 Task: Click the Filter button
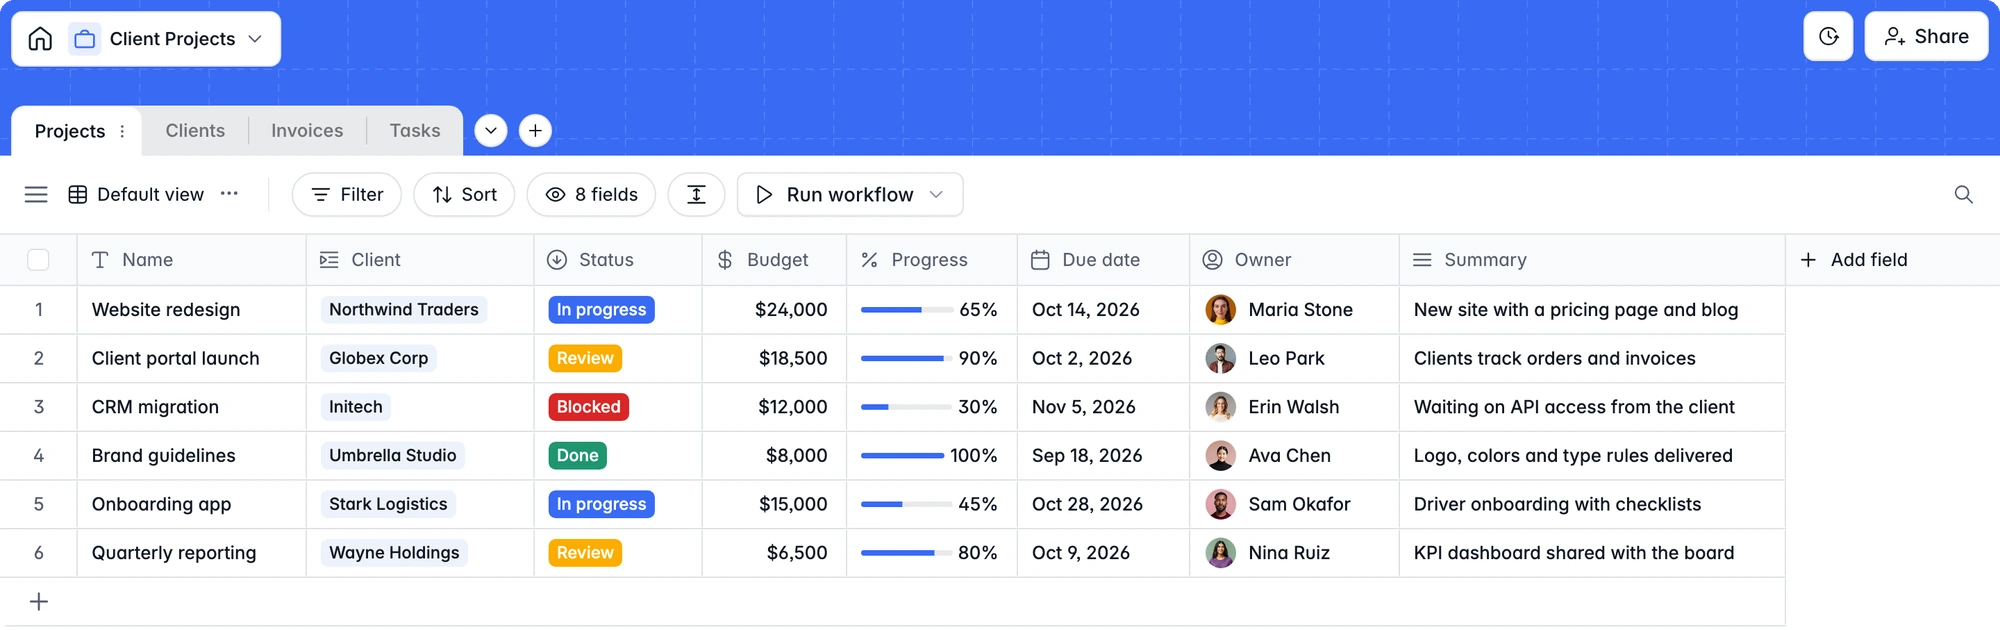point(347,194)
